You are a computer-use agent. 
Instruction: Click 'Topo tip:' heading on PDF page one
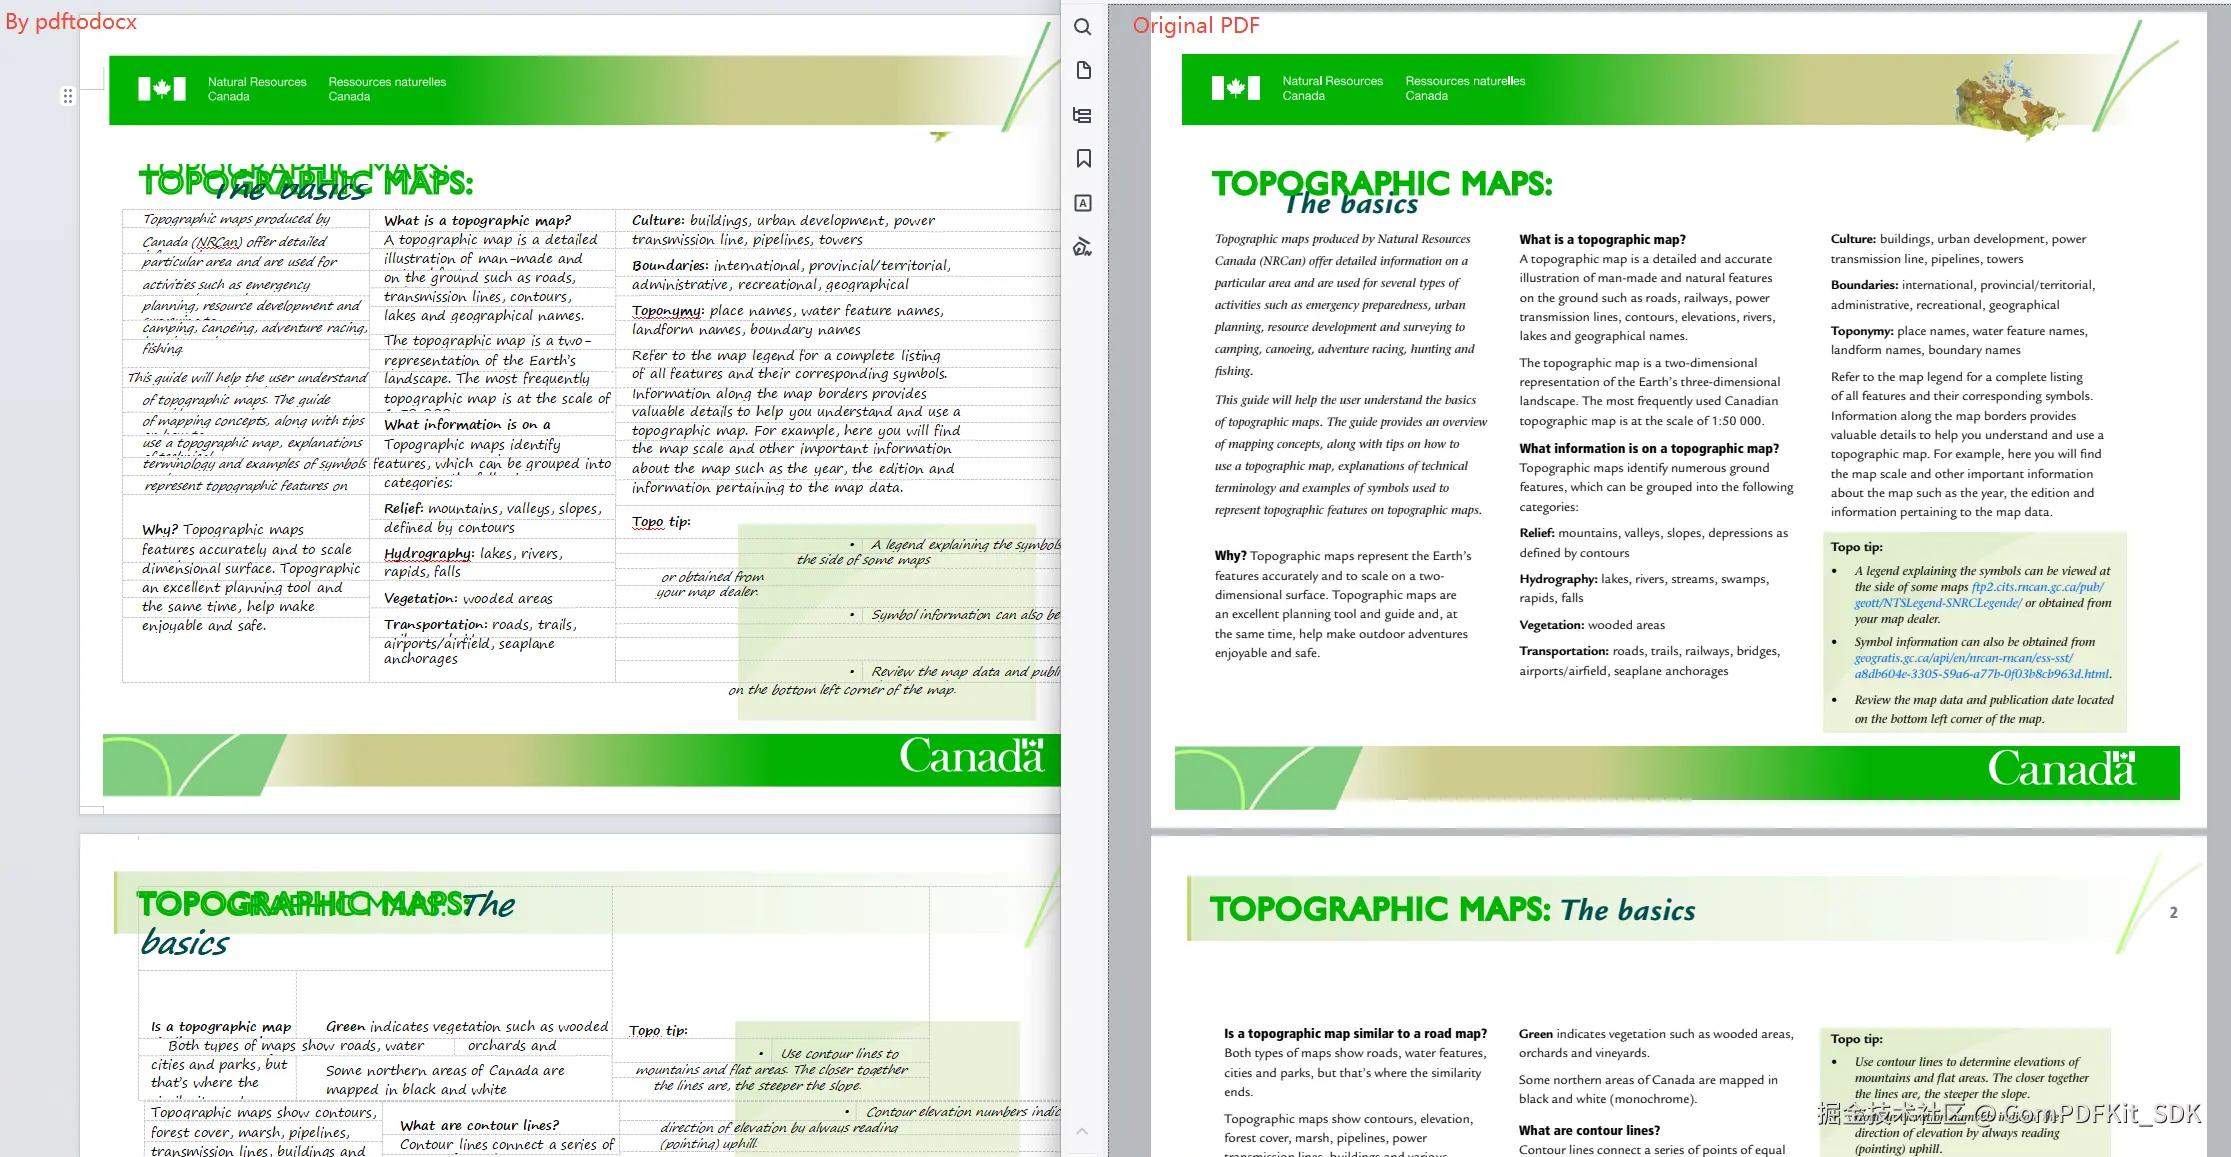[1856, 548]
